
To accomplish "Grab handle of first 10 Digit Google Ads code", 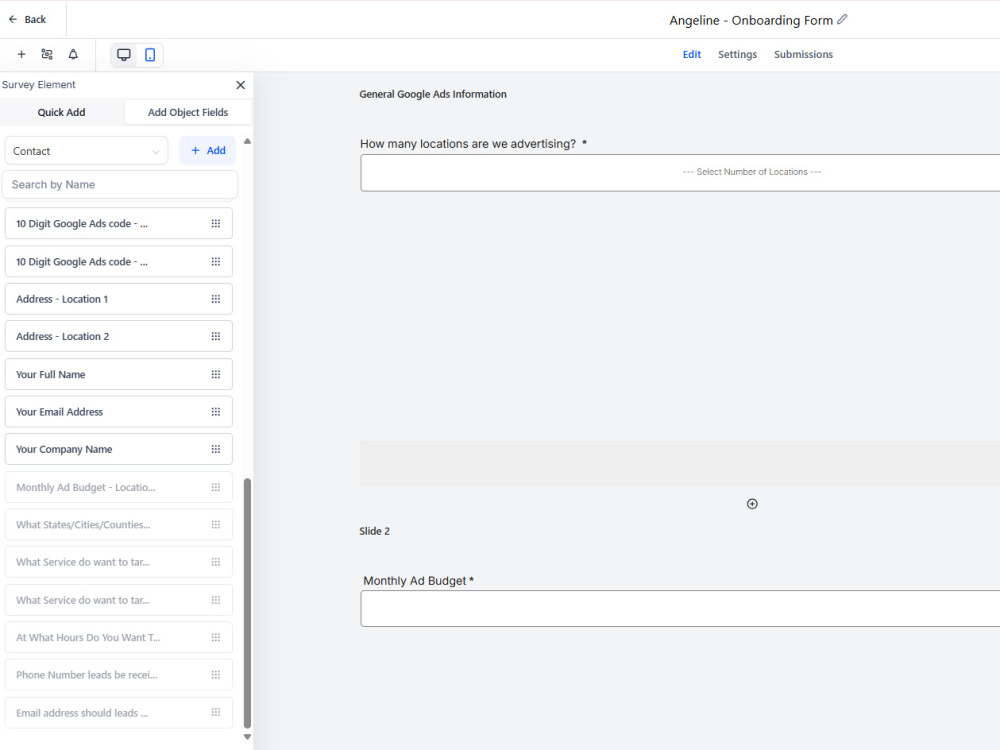I will [216, 224].
